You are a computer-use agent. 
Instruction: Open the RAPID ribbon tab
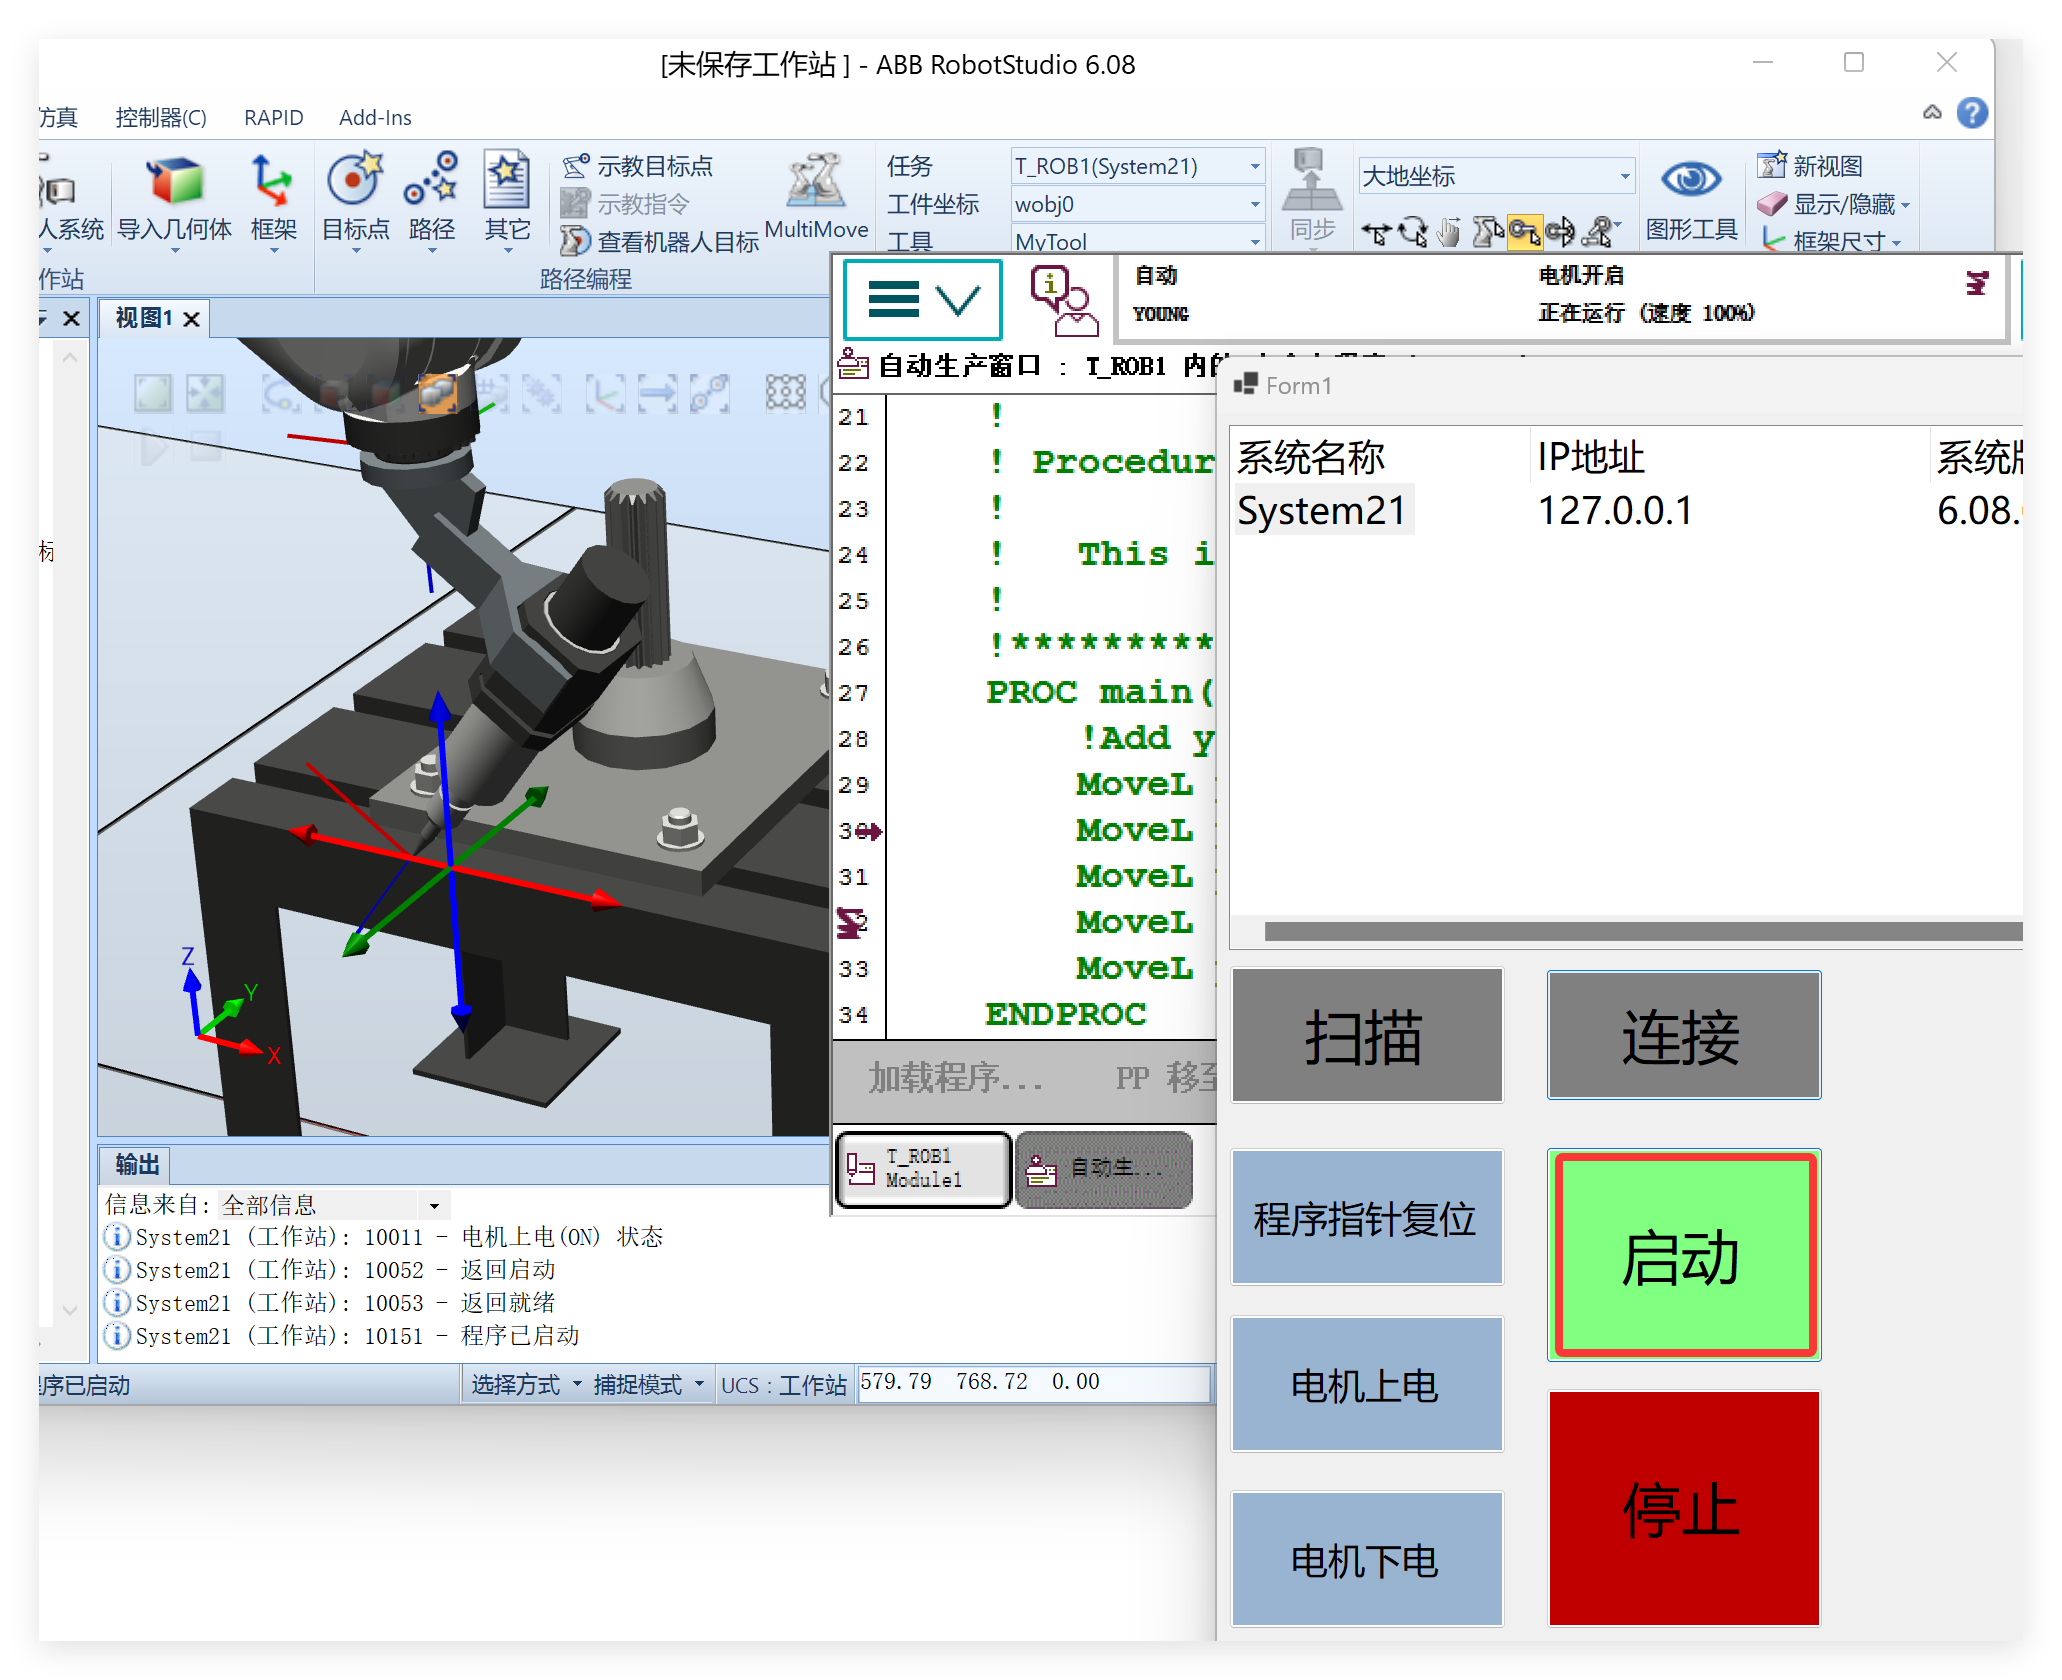pyautogui.click(x=273, y=117)
